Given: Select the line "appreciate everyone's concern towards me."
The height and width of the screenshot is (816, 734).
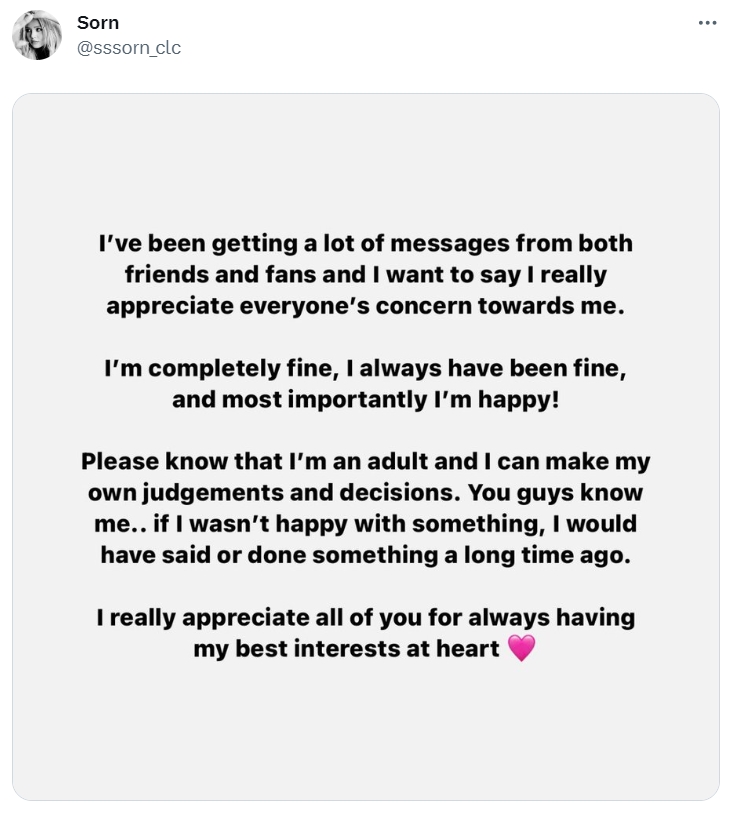Looking at the screenshot, I should tap(365, 306).
